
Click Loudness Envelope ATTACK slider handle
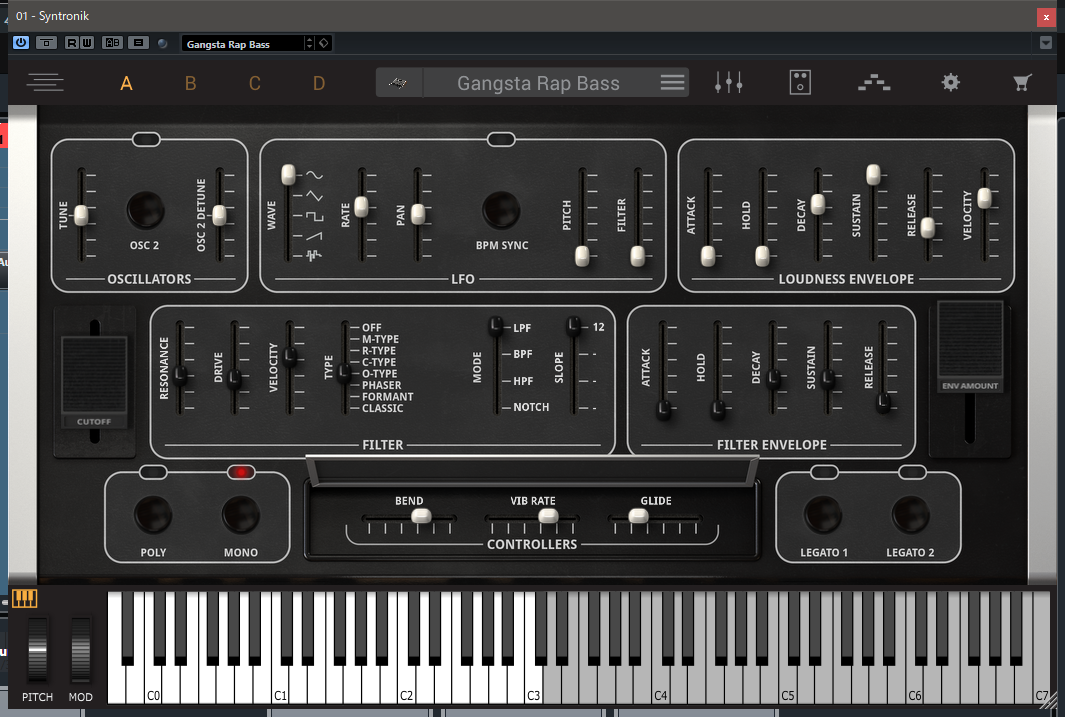pyautogui.click(x=708, y=256)
